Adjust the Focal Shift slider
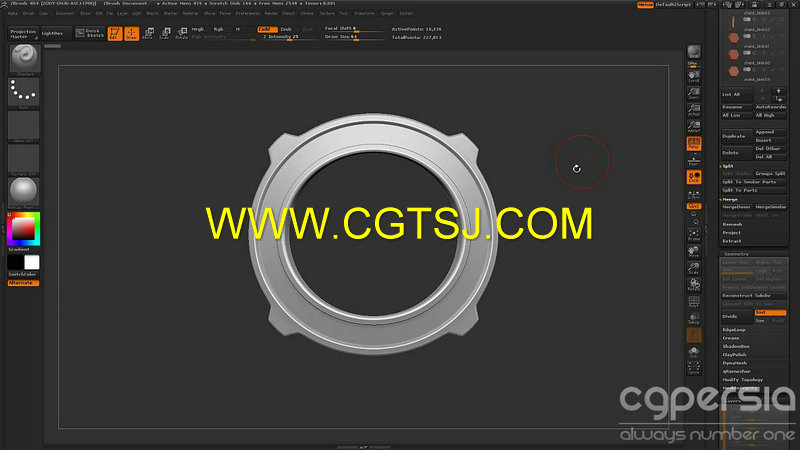The height and width of the screenshot is (450, 800). (355, 29)
